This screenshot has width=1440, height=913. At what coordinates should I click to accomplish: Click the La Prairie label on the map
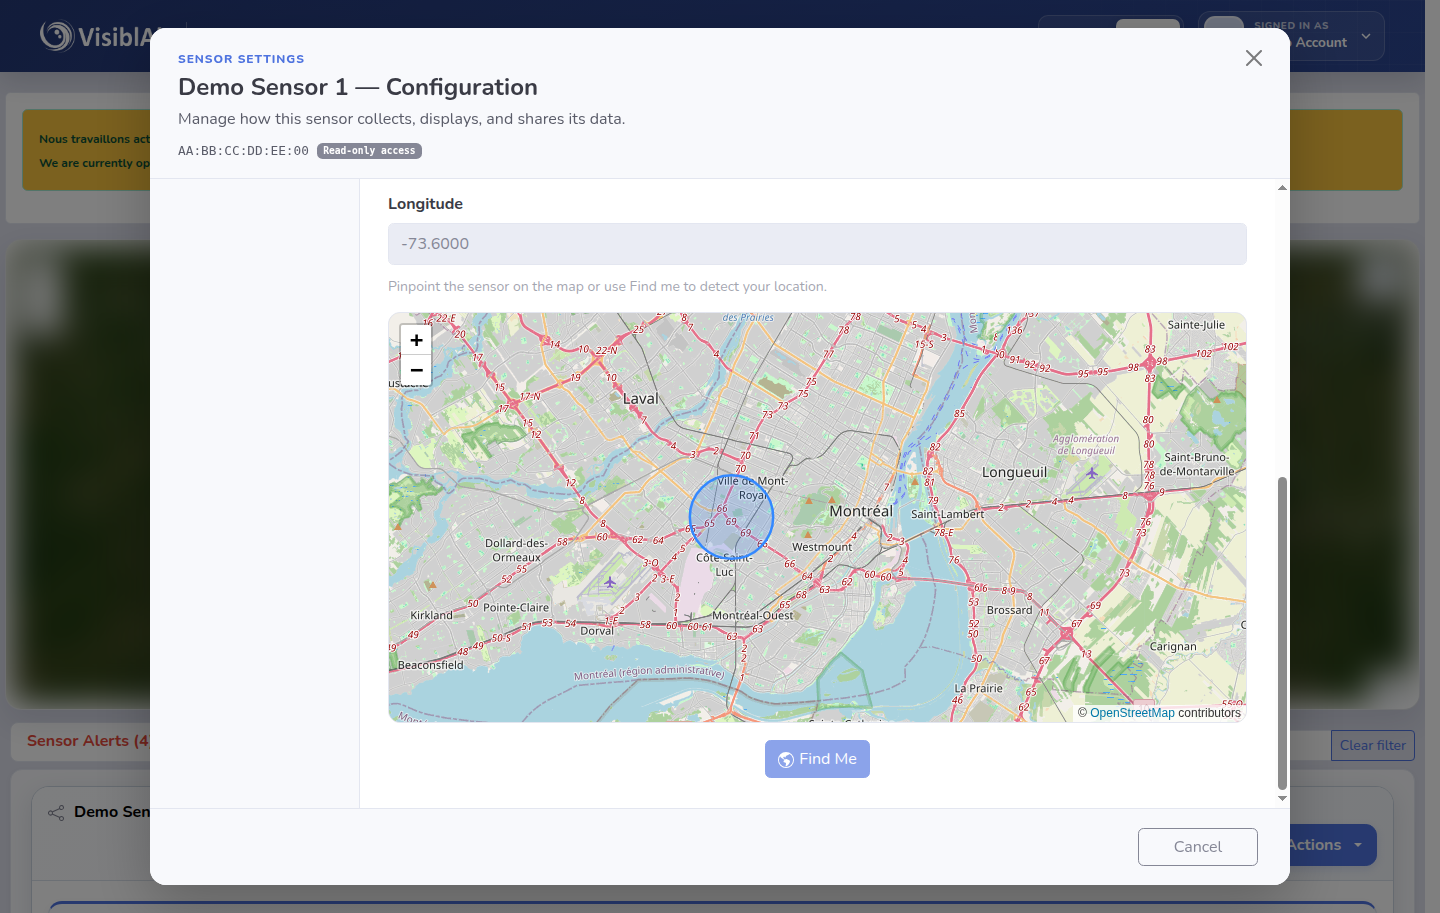coord(978,688)
